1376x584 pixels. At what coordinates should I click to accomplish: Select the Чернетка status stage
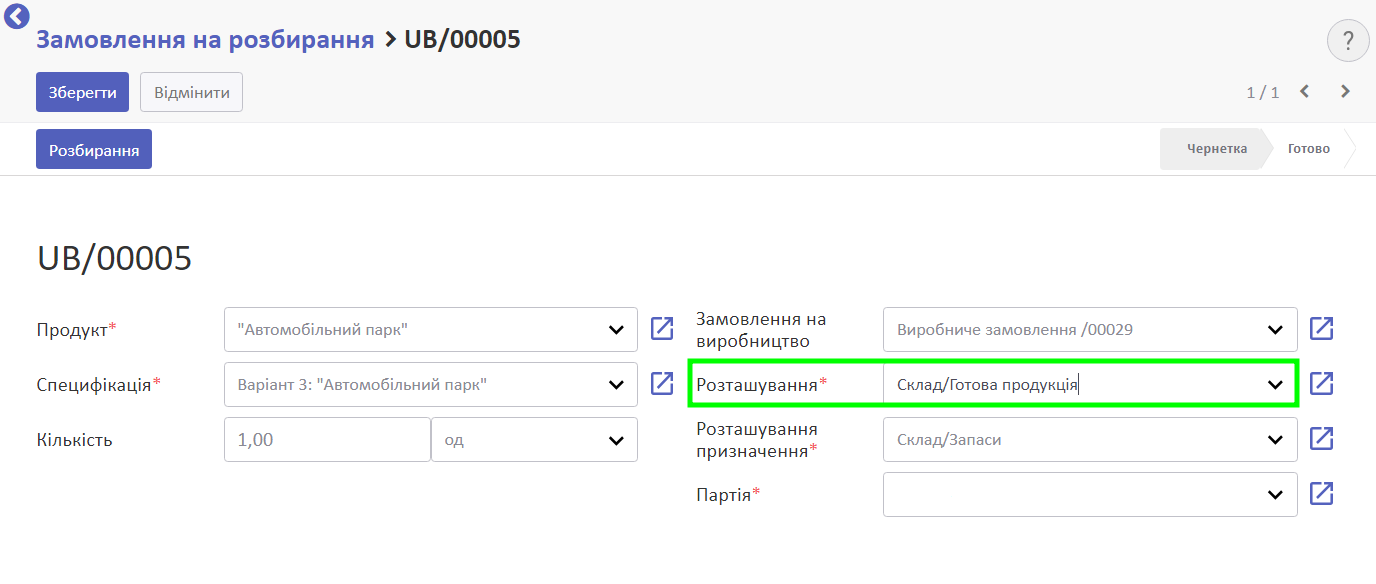point(1216,149)
